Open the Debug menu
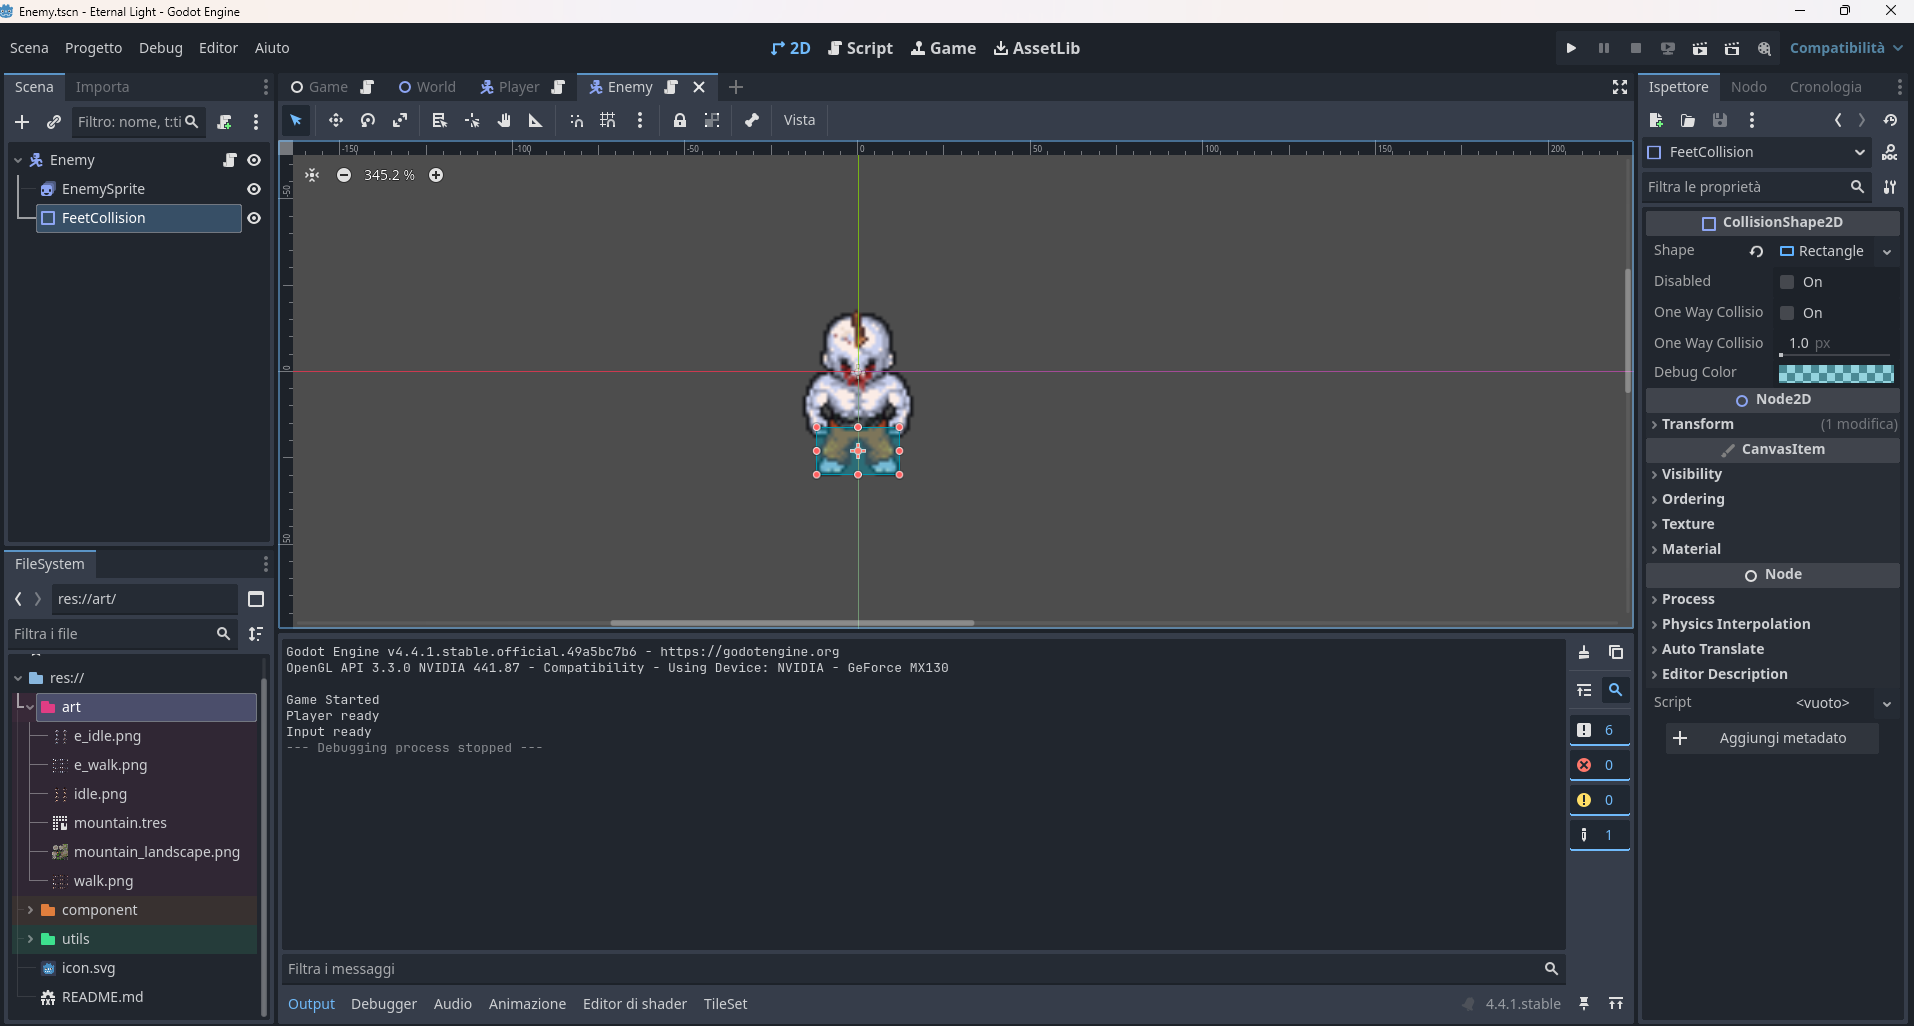The width and height of the screenshot is (1914, 1026). (x=161, y=48)
